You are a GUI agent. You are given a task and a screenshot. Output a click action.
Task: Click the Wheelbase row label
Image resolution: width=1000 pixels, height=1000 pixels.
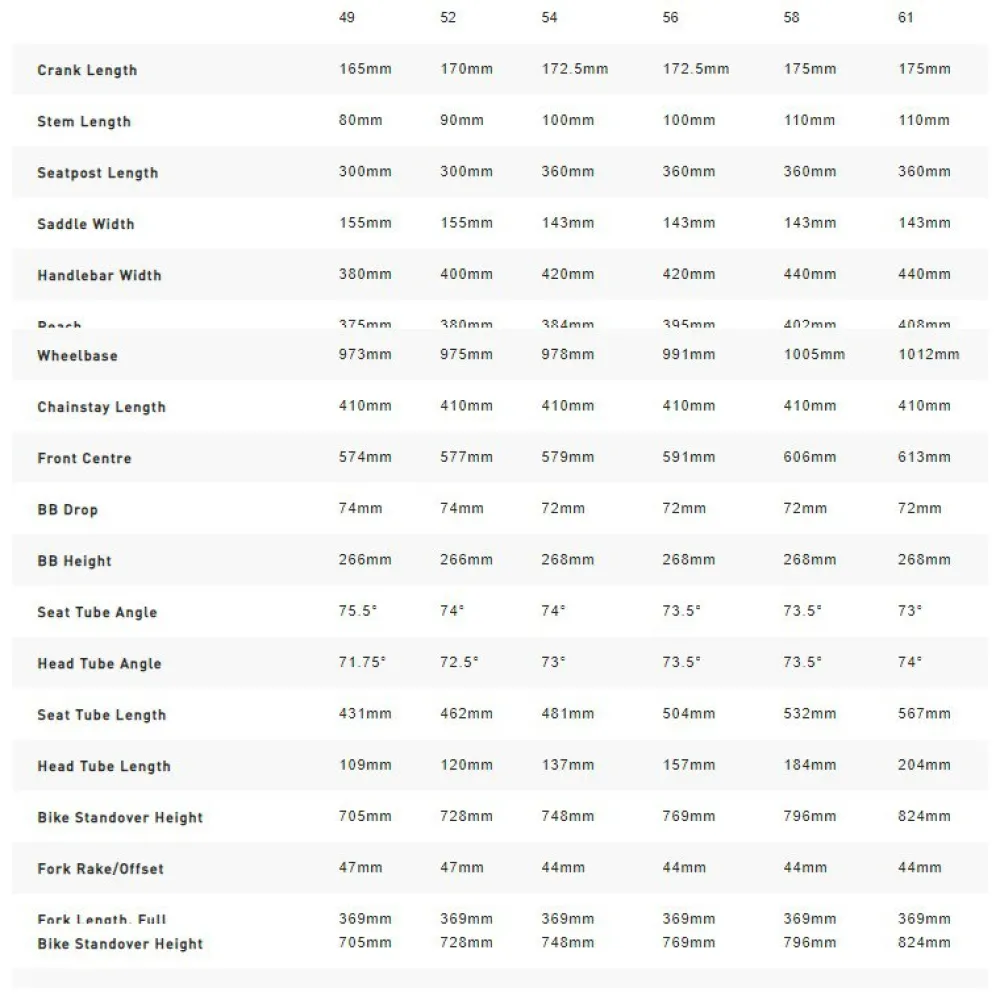77,356
